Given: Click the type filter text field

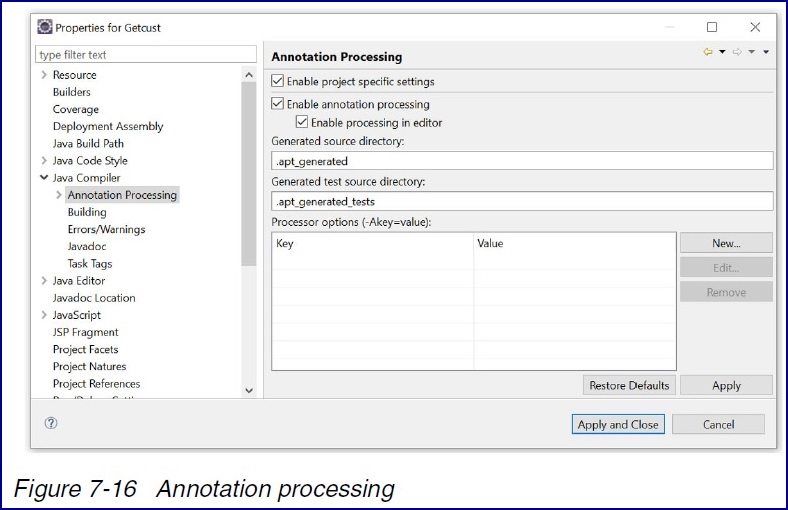Looking at the screenshot, I should coord(146,54).
